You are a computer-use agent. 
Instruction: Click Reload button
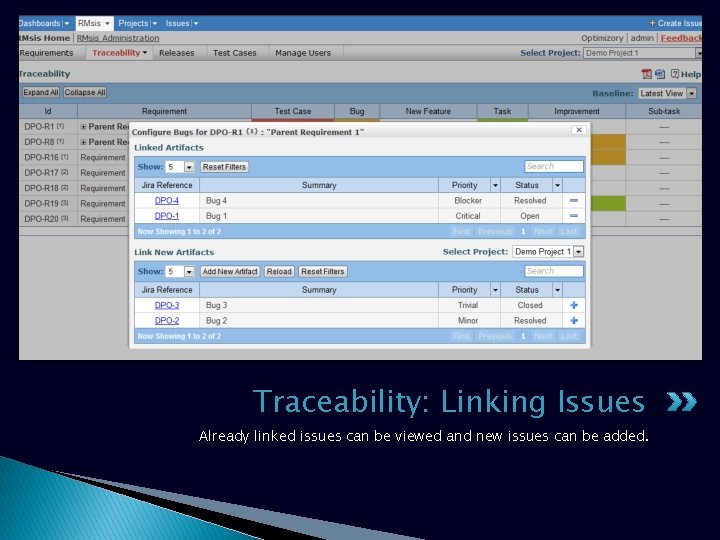pos(279,272)
